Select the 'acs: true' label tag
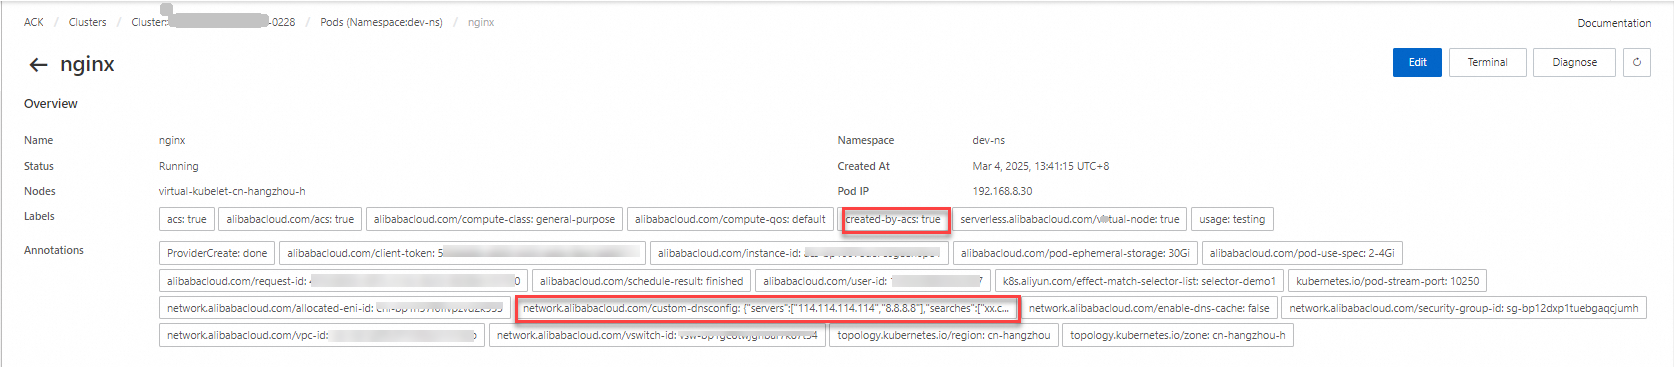1674x367 pixels. (x=187, y=219)
